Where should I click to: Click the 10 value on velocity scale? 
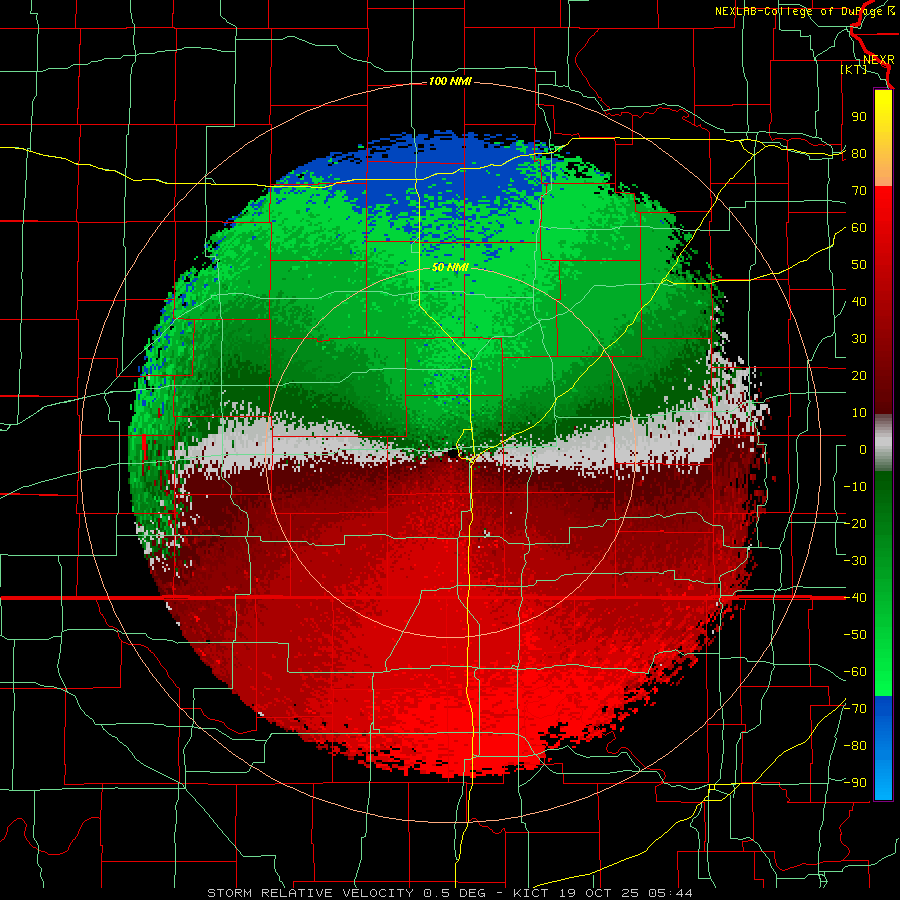pos(859,413)
